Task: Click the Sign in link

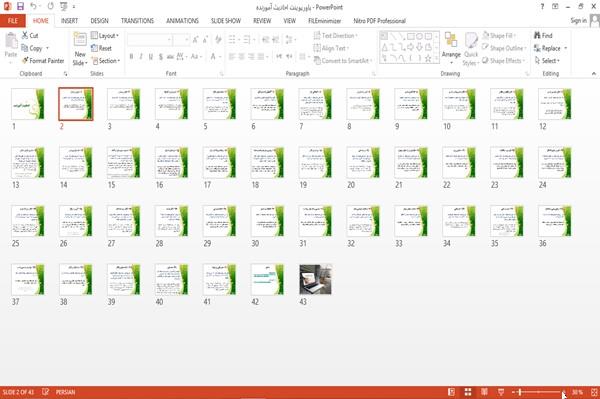Action: pos(578,21)
